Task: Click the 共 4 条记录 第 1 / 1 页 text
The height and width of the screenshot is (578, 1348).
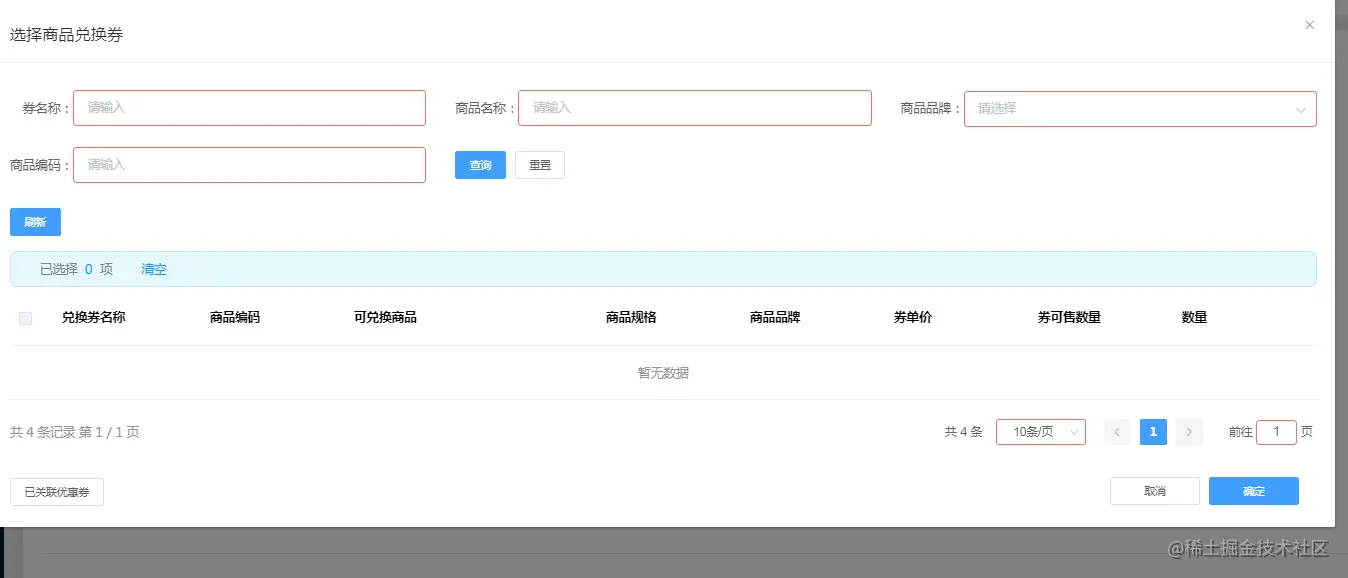Action: tap(75, 432)
